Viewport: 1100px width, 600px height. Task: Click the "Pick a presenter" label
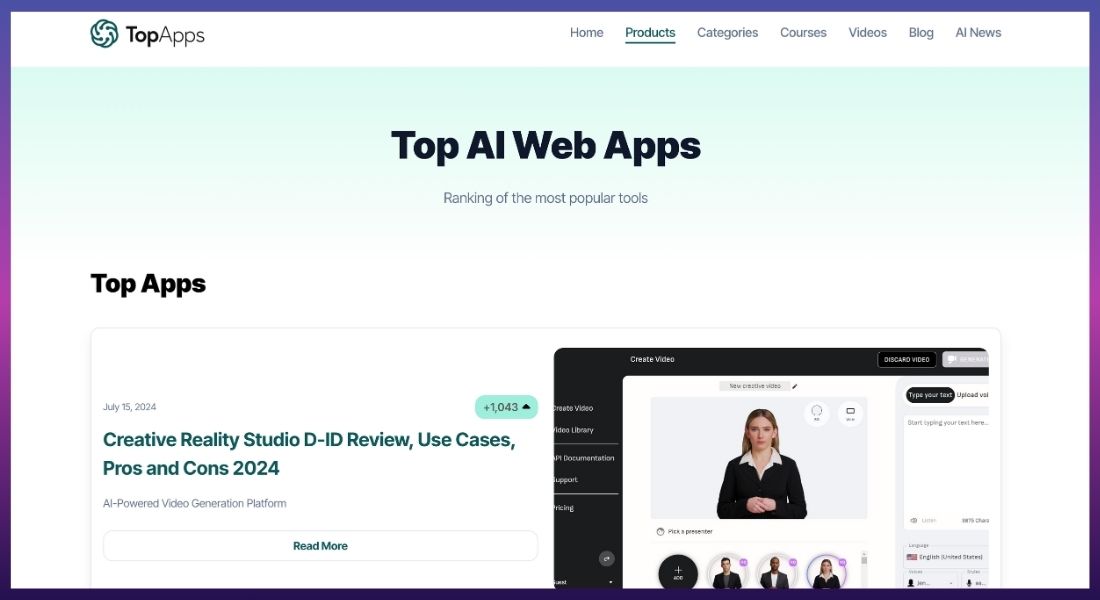pyautogui.click(x=690, y=532)
